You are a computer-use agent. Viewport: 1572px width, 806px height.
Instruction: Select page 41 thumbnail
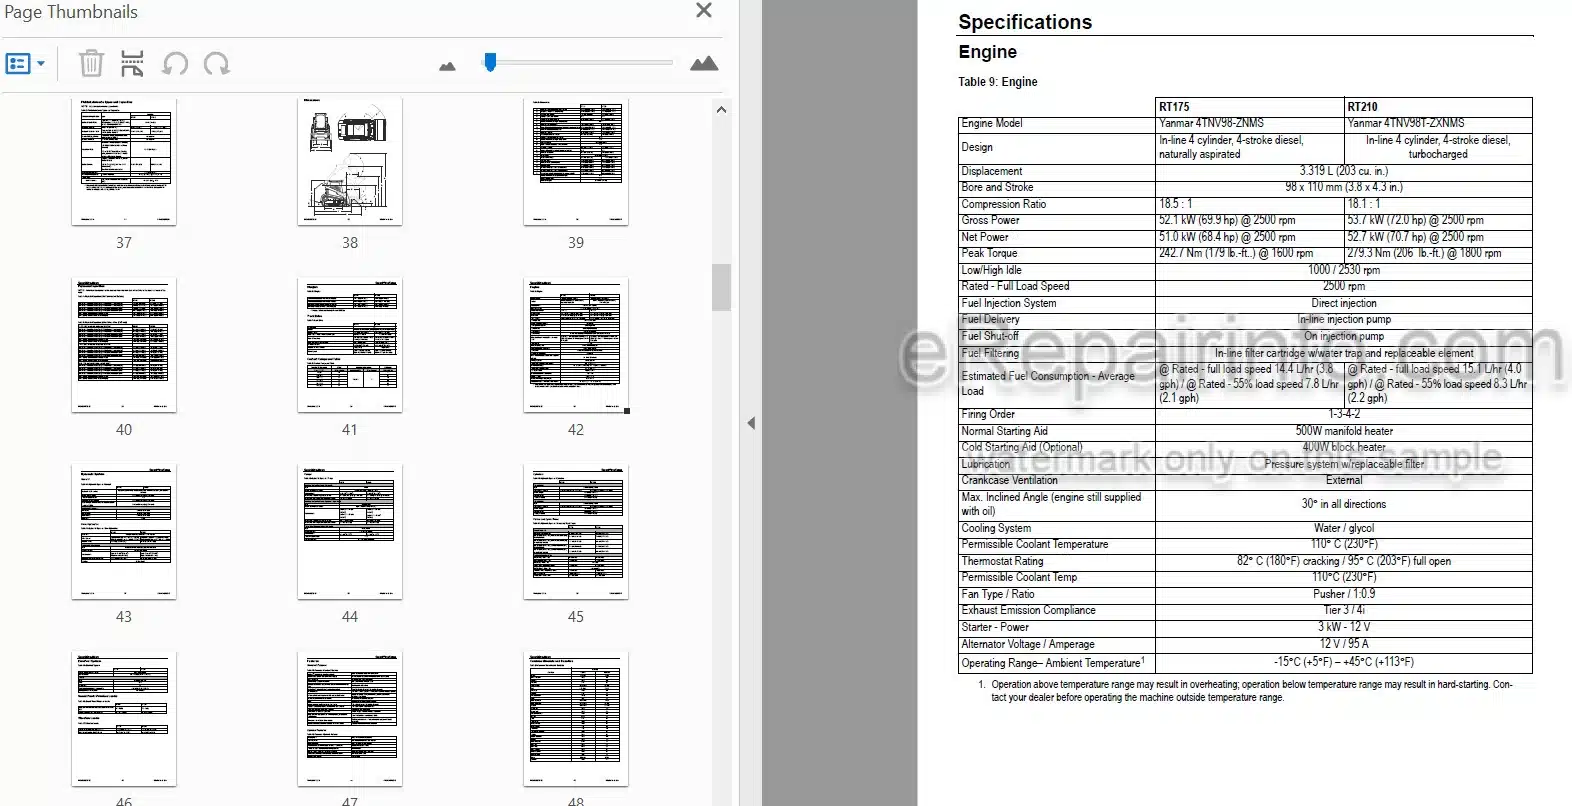350,345
